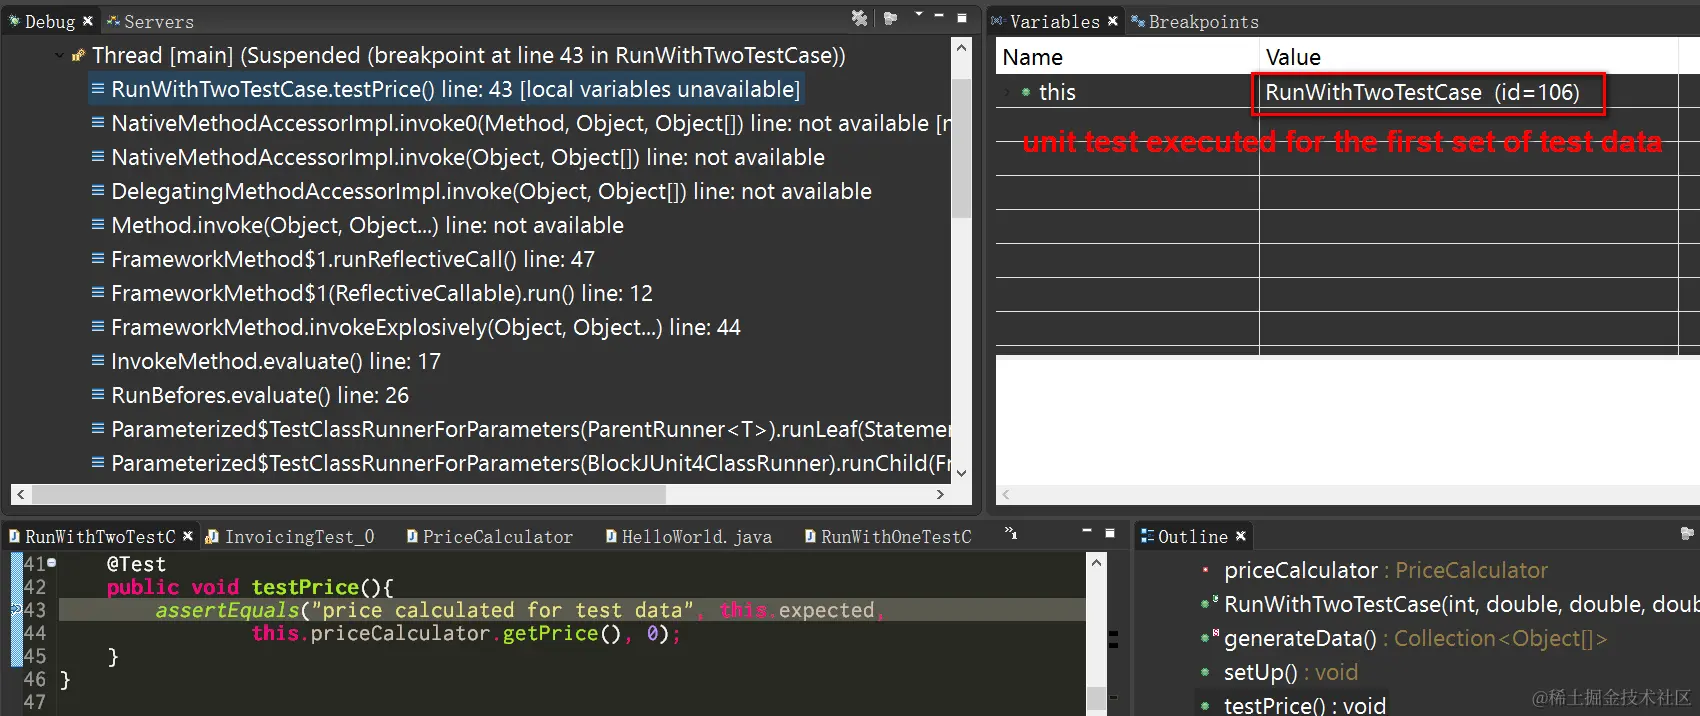Viewport: 1700px width, 716px height.
Task: Collapse the testPrice method fold marker at line 41
Action: pos(52,563)
